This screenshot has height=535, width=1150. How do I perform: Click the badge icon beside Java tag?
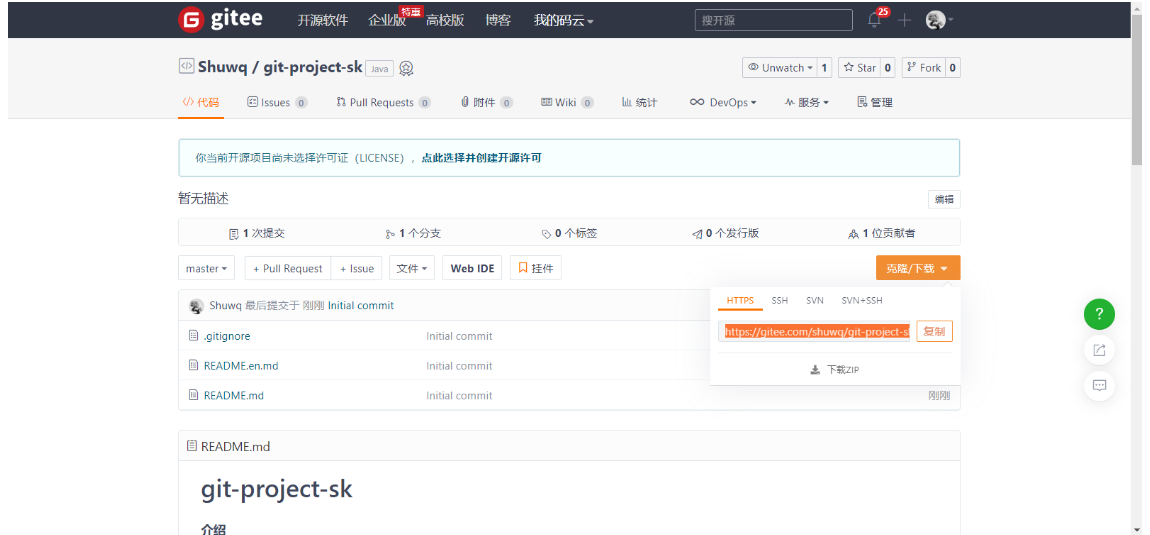coord(406,68)
